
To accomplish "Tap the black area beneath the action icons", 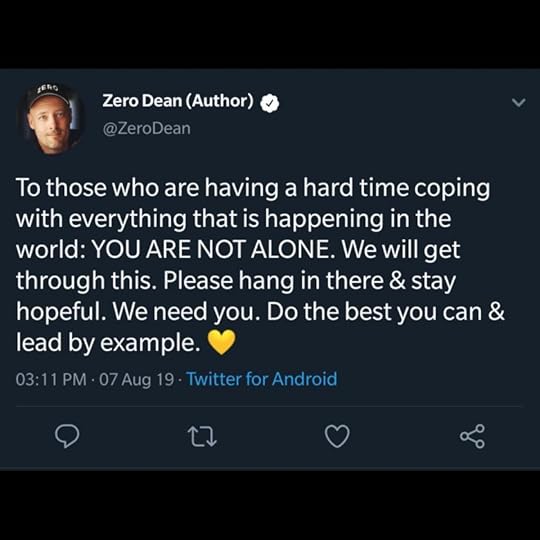I will [x=270, y=505].
